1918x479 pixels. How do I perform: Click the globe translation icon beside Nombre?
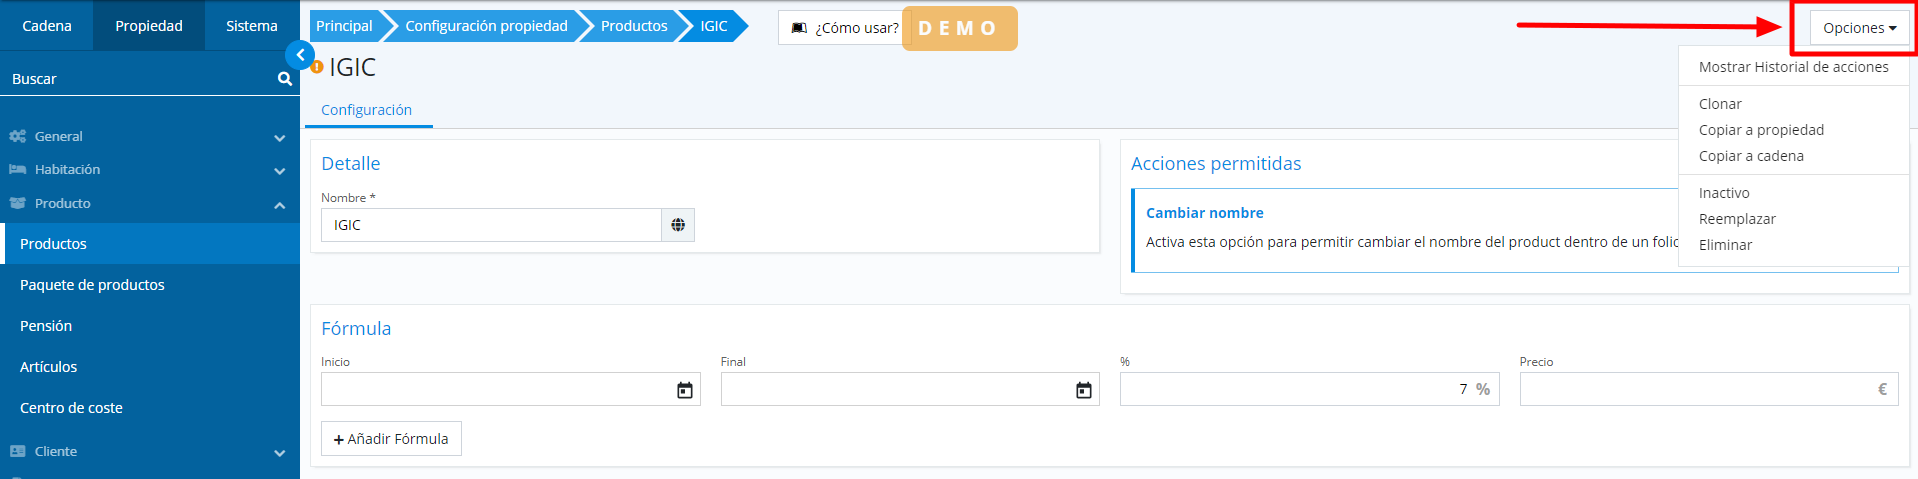tap(678, 225)
